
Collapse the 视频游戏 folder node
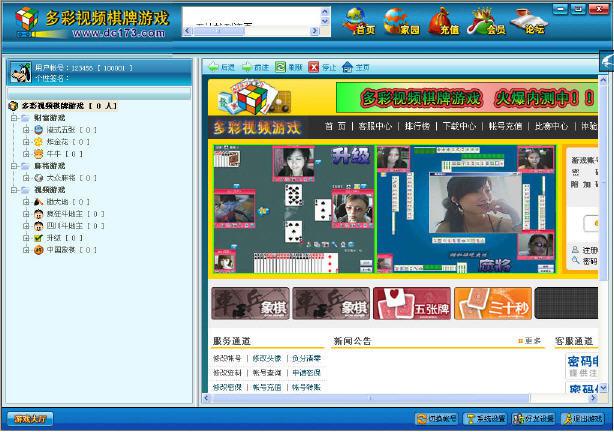pos(14,190)
